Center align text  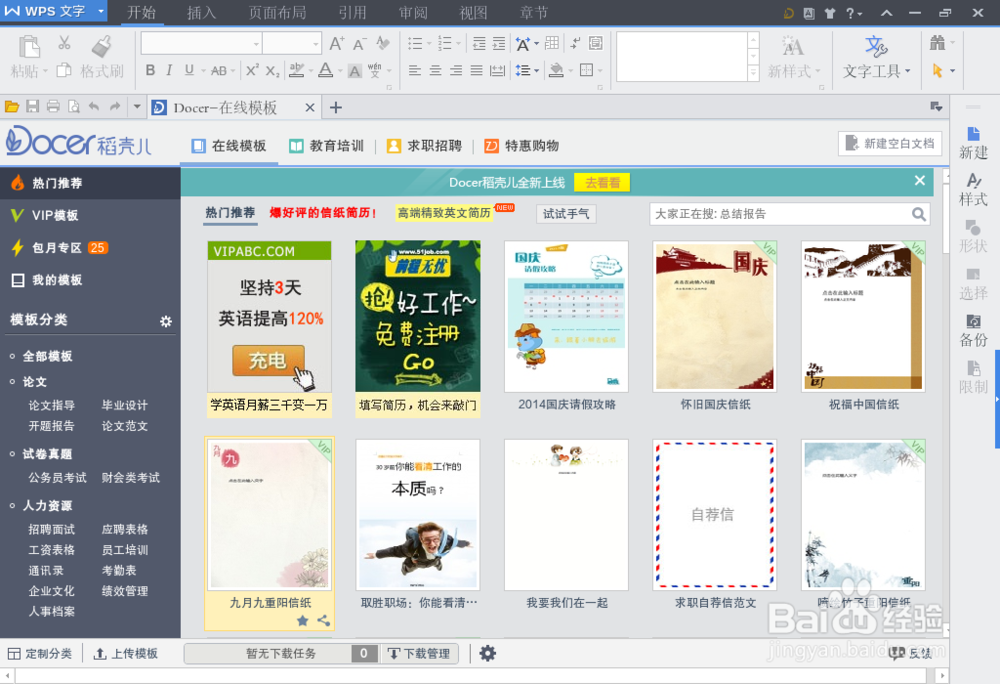[x=436, y=70]
